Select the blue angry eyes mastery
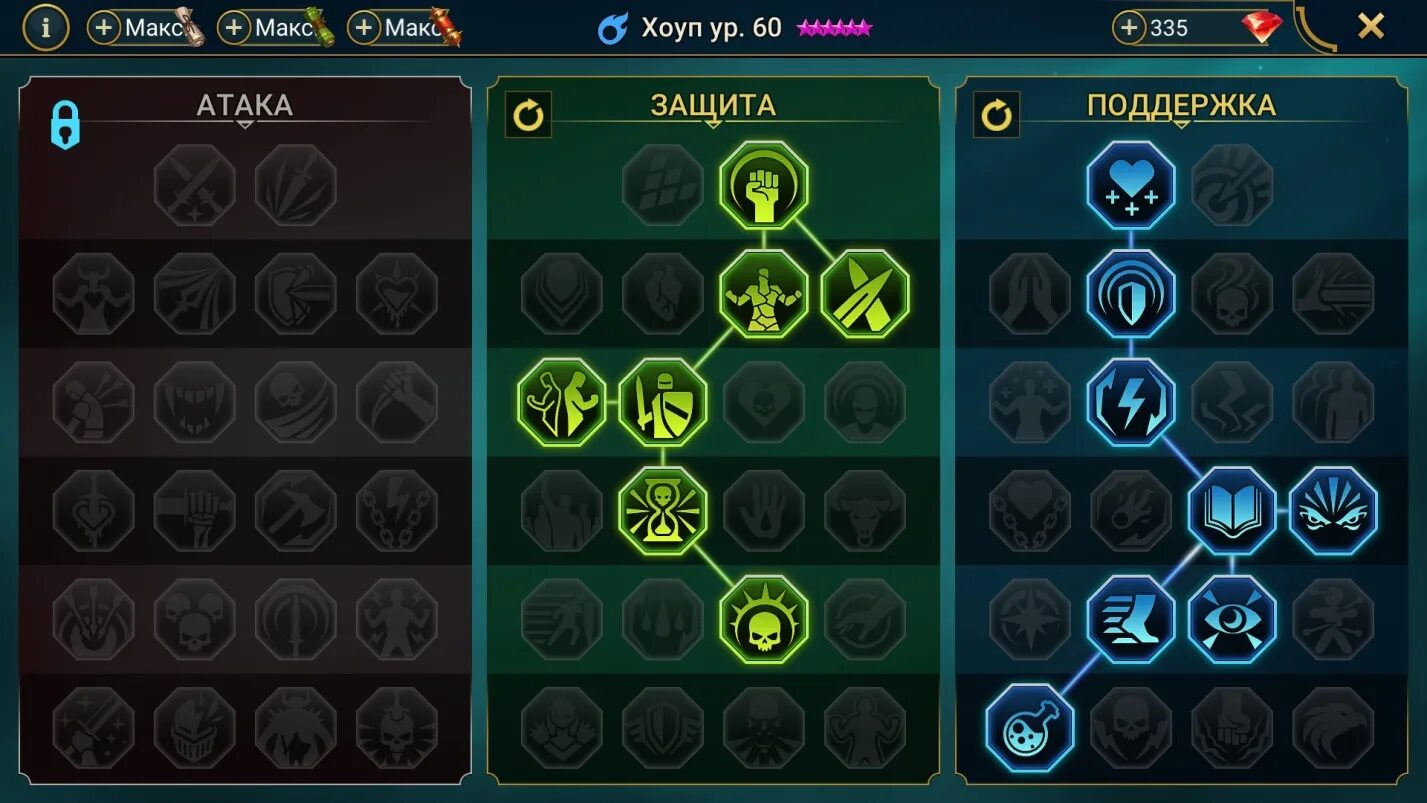 (1333, 511)
